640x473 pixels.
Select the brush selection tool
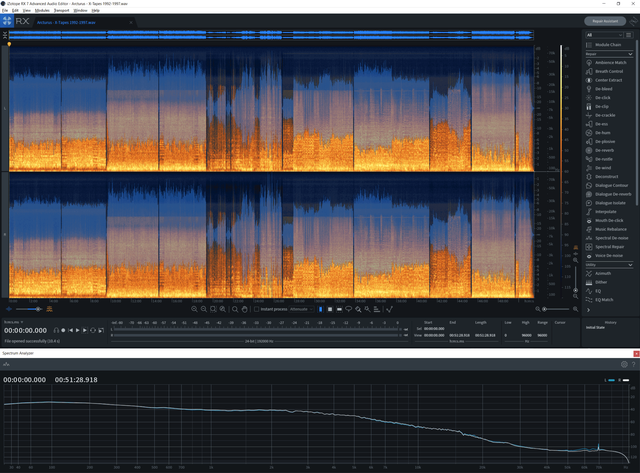[358, 309]
